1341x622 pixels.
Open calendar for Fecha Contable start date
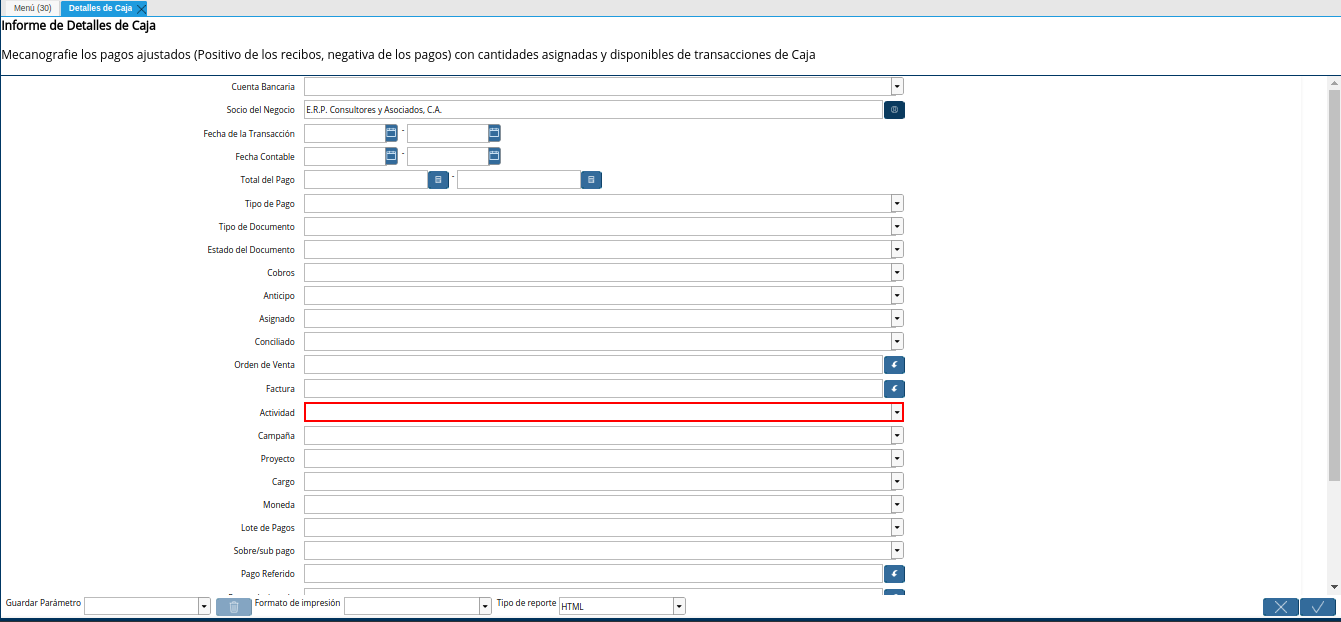coord(389,155)
